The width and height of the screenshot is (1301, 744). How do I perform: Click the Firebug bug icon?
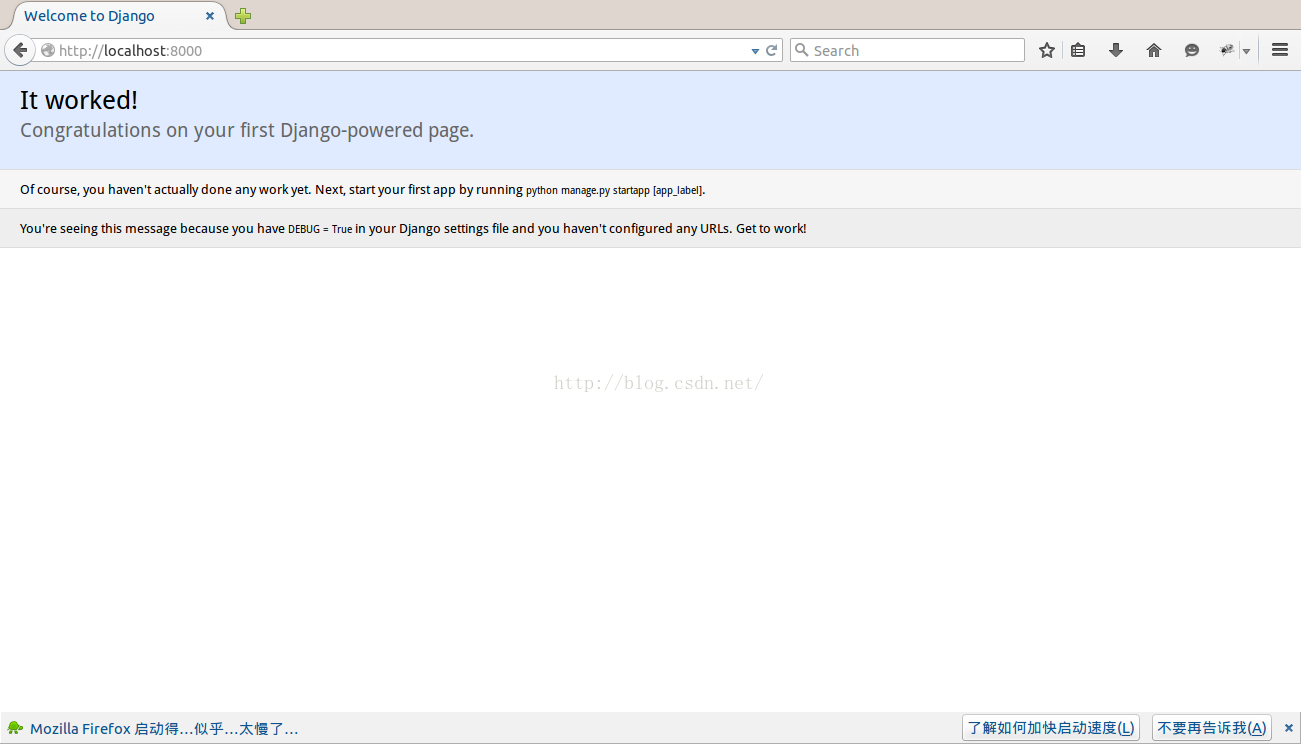(1227, 50)
